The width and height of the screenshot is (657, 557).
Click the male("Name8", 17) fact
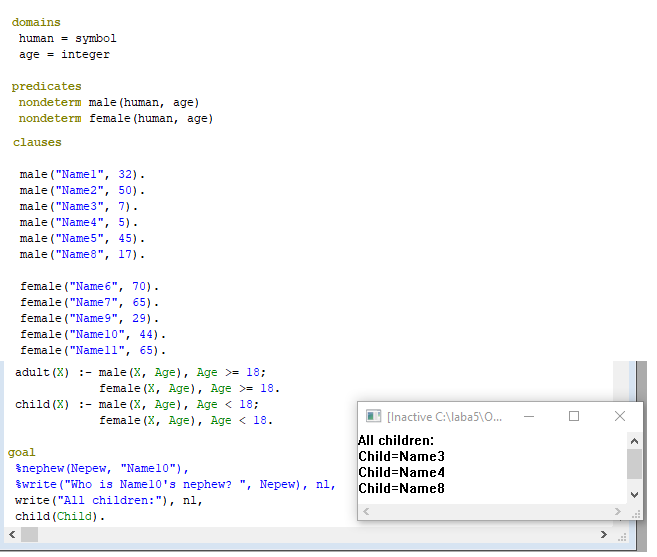82,254
